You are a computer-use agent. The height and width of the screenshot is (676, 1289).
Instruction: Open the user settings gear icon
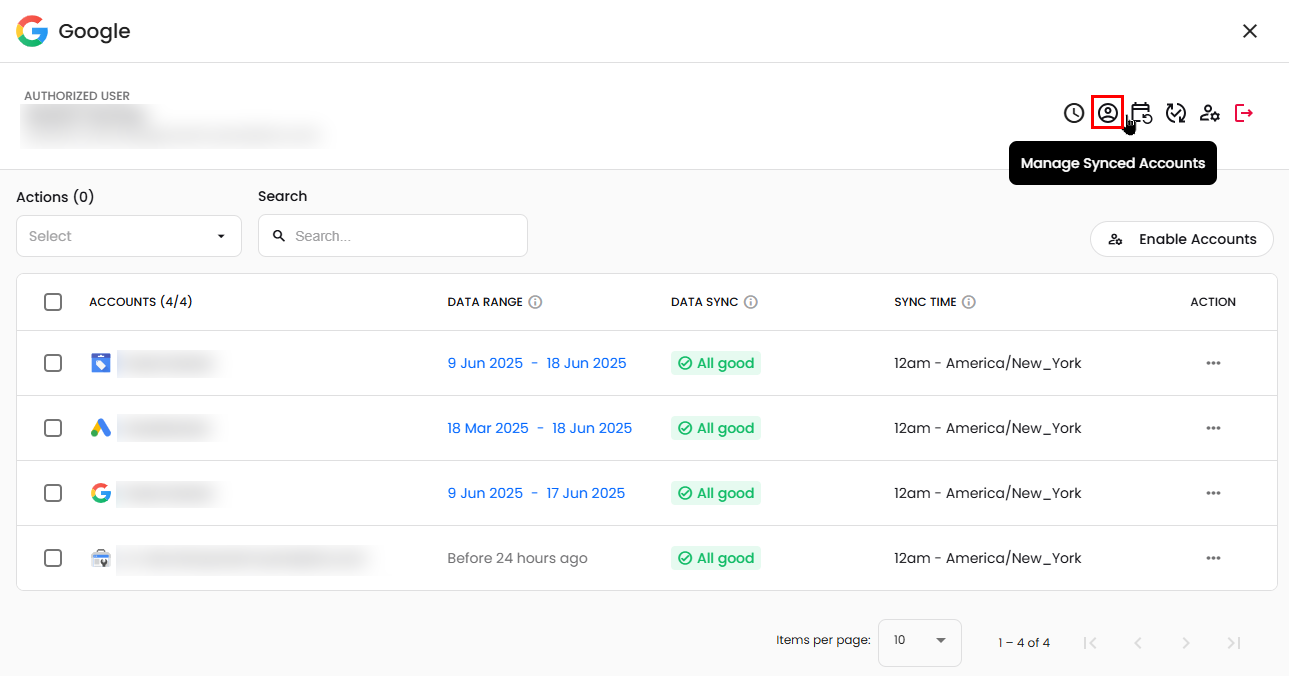(1210, 113)
